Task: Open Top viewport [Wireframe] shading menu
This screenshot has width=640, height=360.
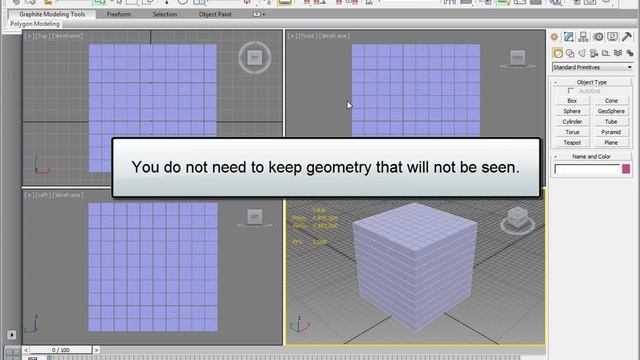Action: pyautogui.click(x=67, y=36)
